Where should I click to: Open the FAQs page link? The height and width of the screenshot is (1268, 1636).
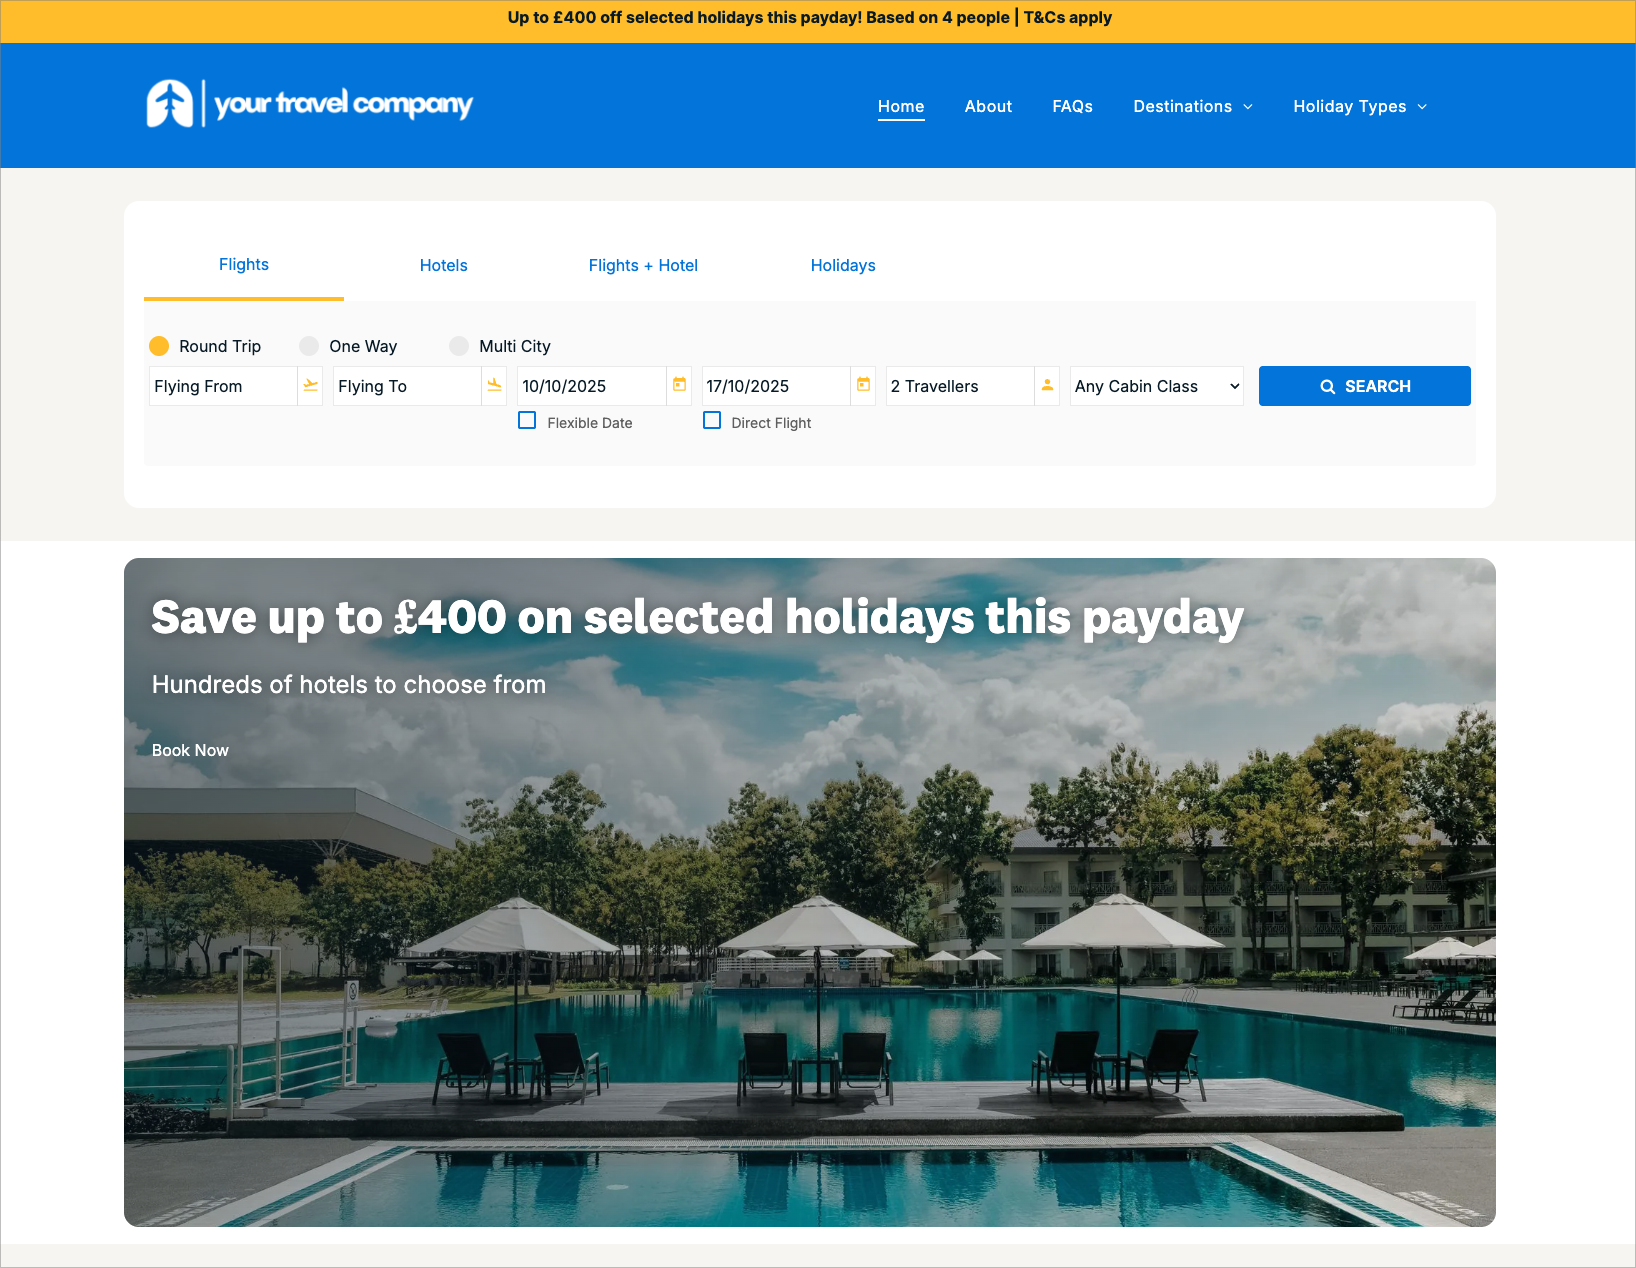[x=1072, y=106]
